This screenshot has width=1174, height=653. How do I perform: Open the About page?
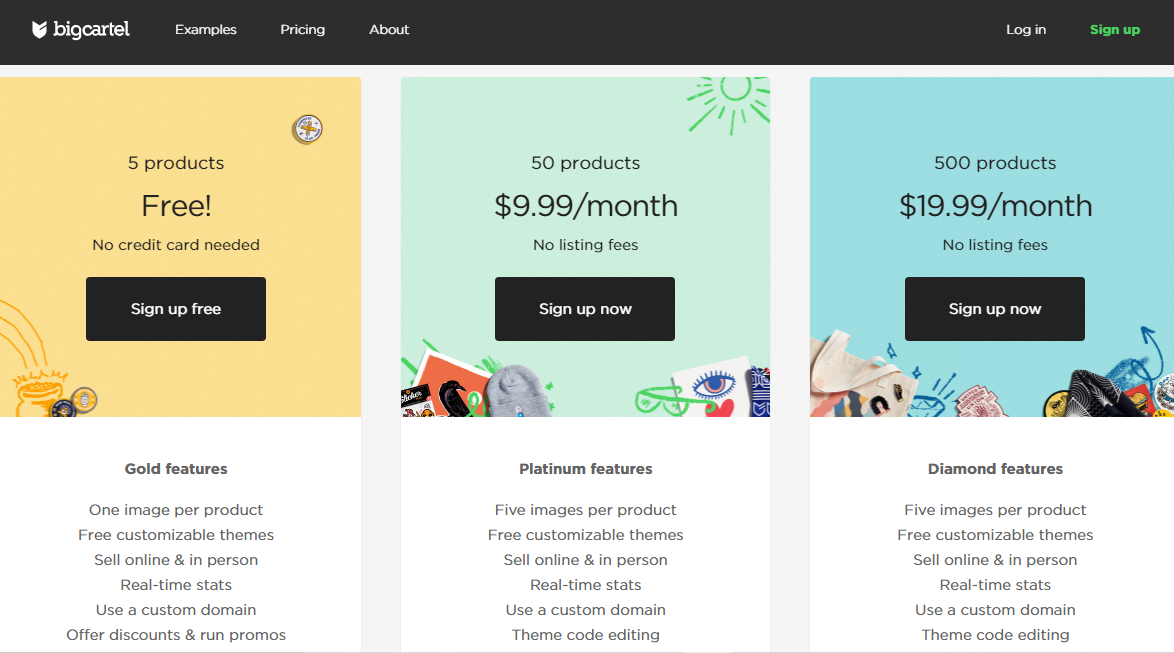[389, 30]
